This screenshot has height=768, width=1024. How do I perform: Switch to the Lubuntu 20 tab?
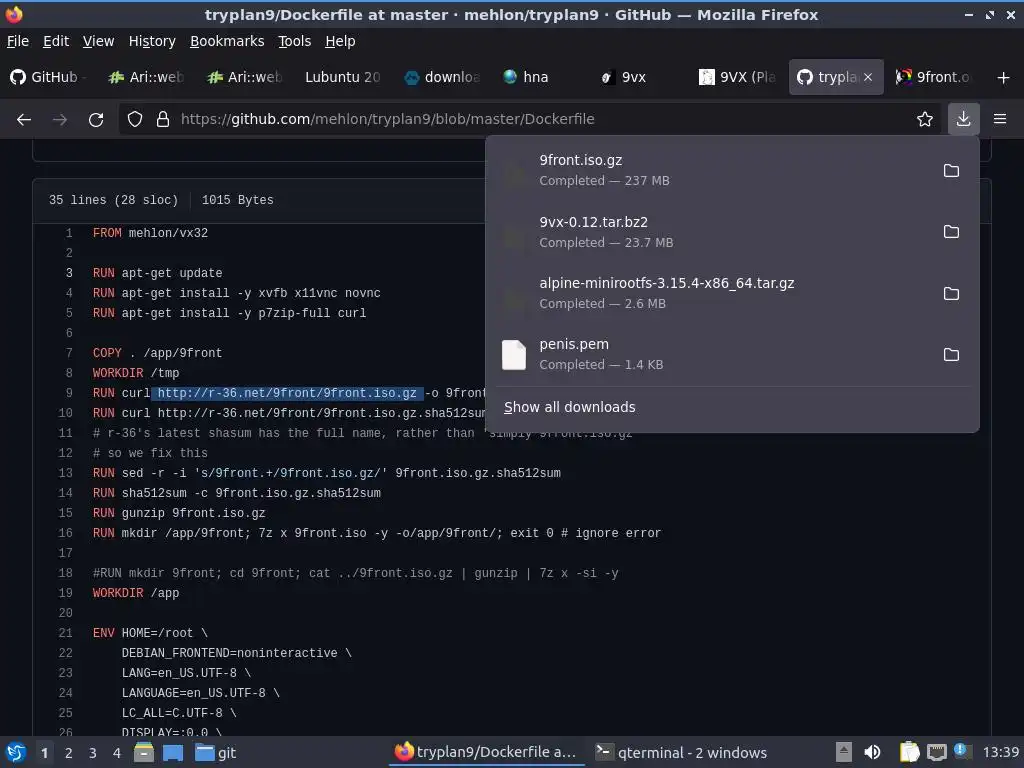coord(342,77)
